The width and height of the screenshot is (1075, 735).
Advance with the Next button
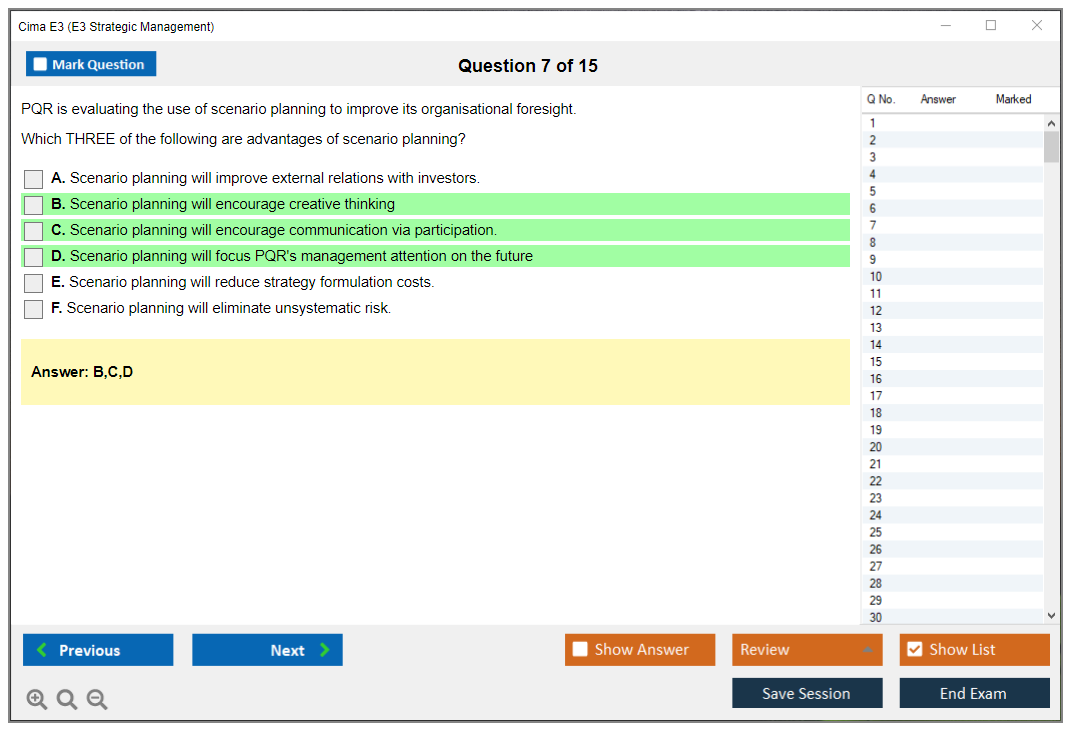pyautogui.click(x=267, y=650)
